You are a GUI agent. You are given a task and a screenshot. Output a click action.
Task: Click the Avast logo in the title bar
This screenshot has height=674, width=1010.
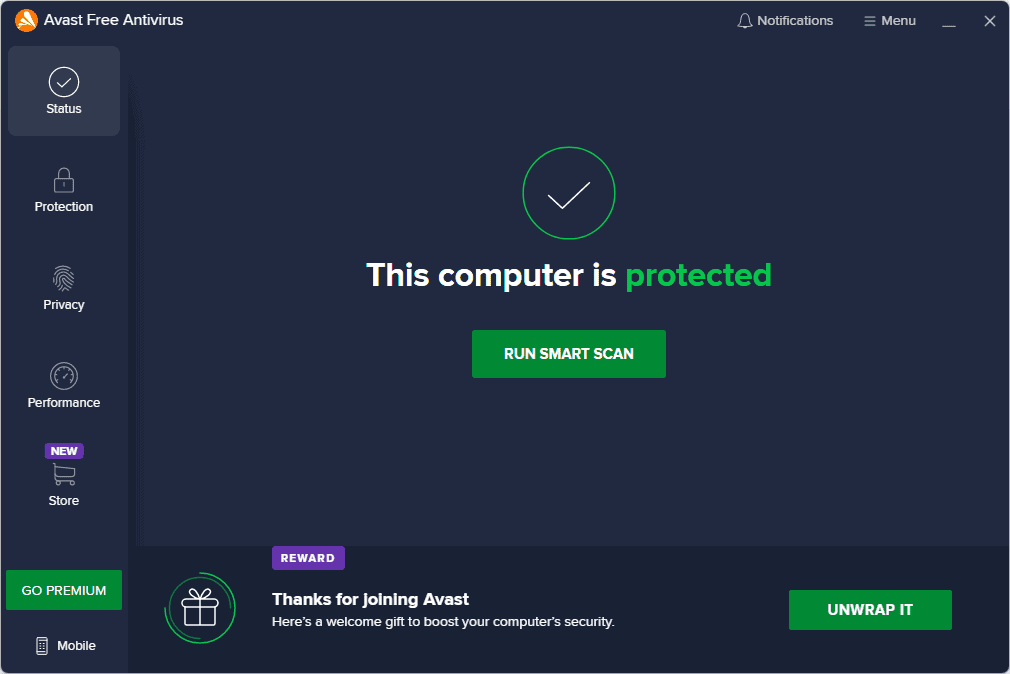(26, 20)
